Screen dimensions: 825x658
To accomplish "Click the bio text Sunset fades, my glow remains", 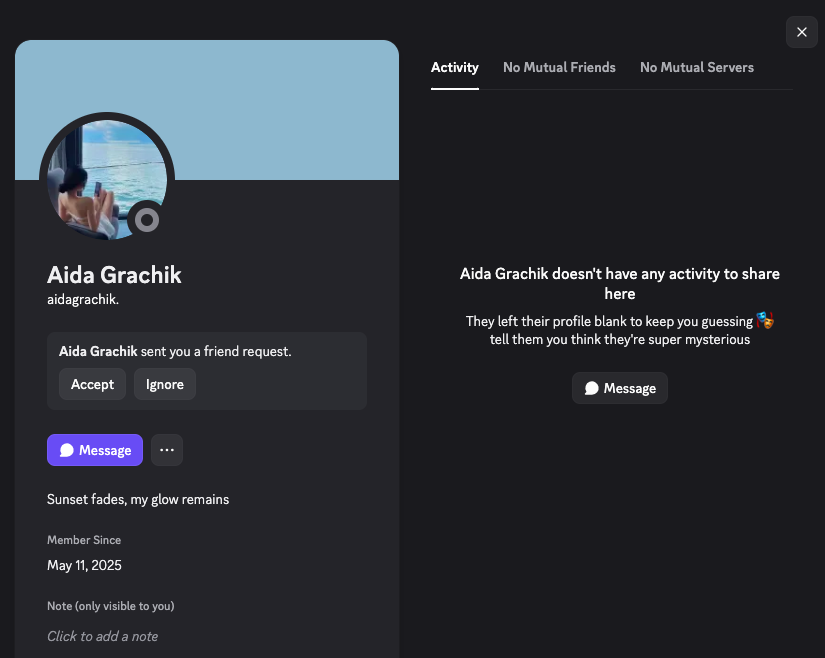I will click(x=138, y=499).
